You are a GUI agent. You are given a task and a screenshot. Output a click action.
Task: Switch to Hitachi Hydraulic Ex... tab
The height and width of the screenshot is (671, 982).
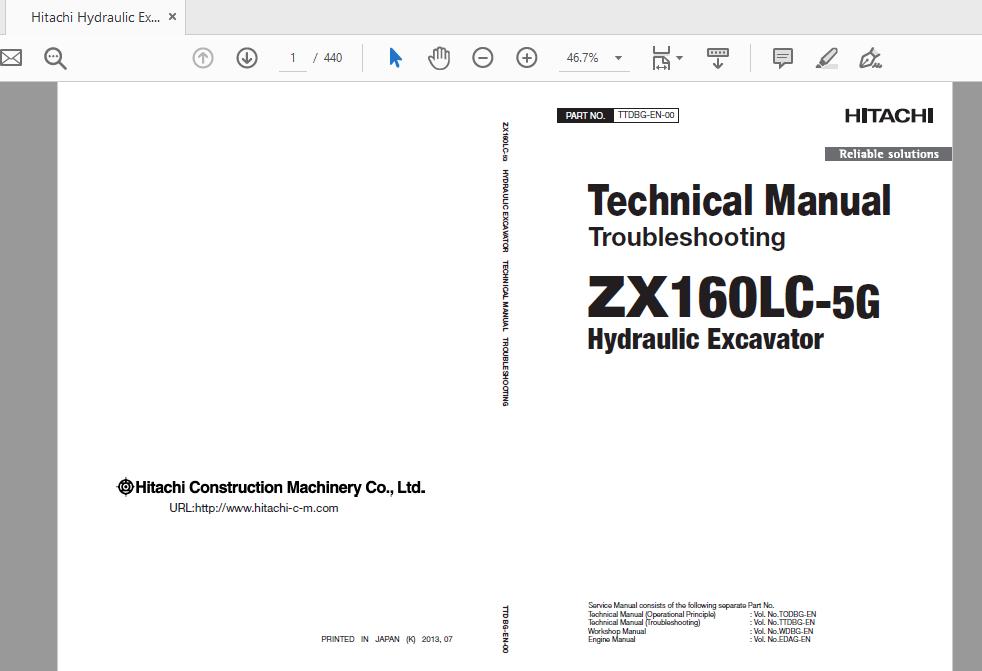pos(95,18)
